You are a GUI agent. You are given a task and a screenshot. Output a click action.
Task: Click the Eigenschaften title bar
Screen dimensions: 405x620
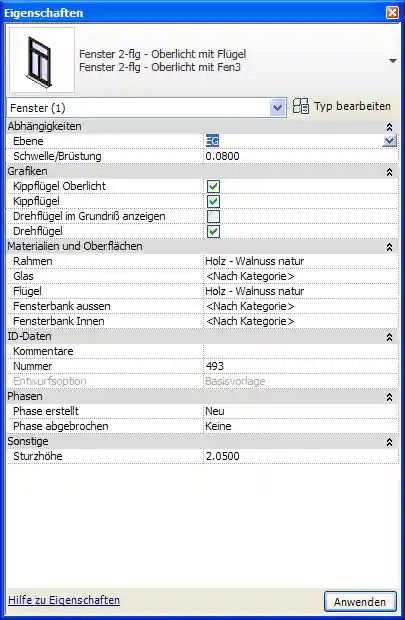[194, 13]
